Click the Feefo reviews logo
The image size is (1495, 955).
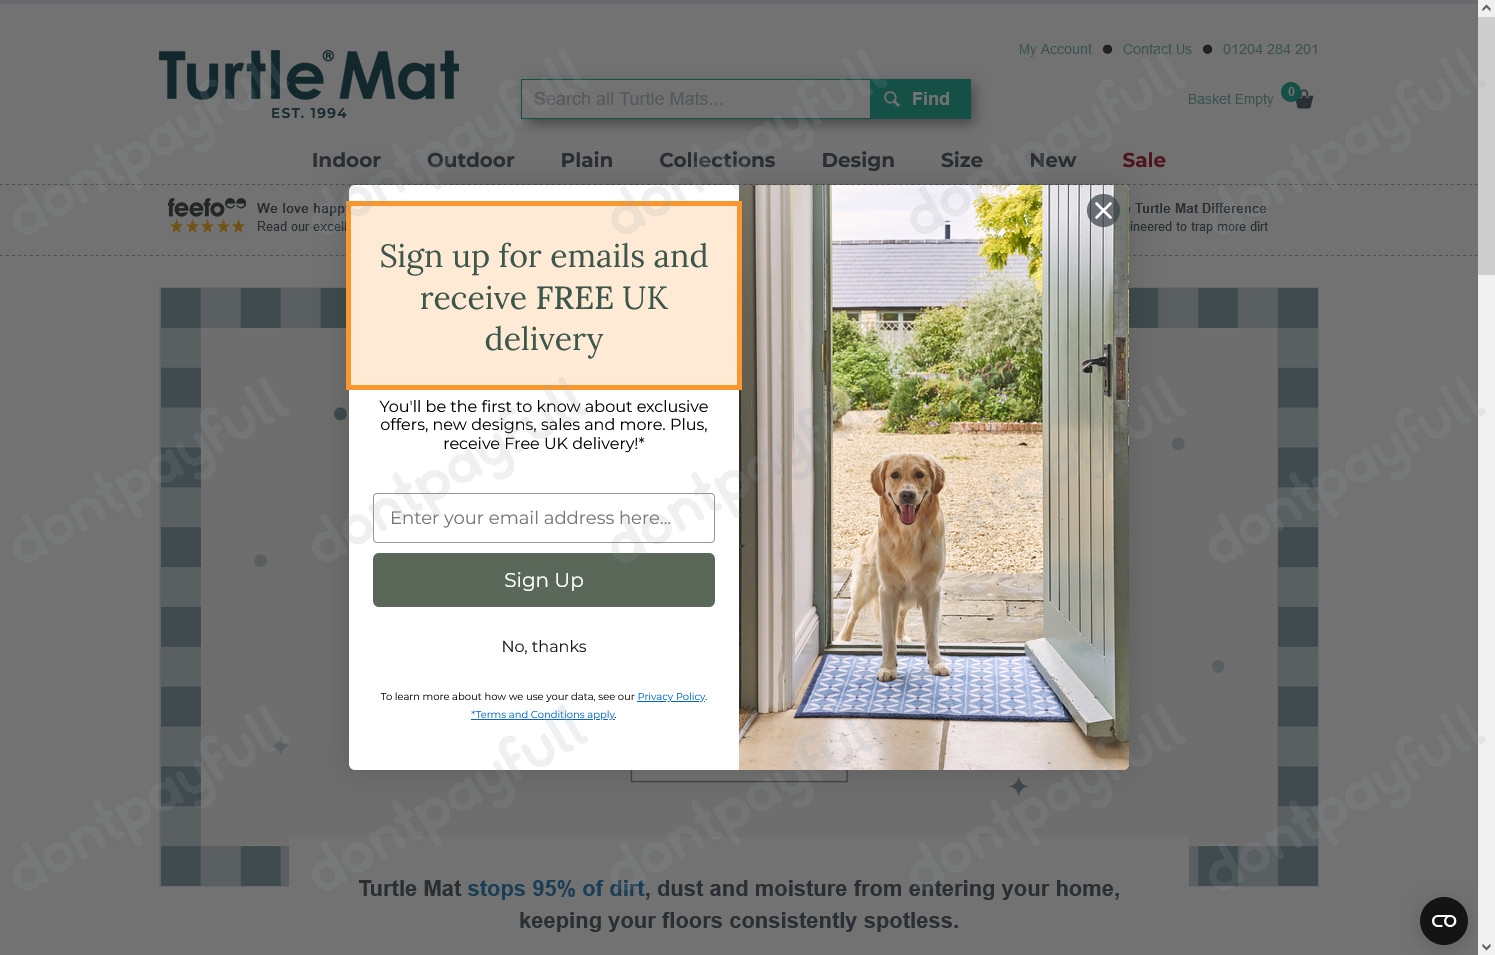[207, 214]
